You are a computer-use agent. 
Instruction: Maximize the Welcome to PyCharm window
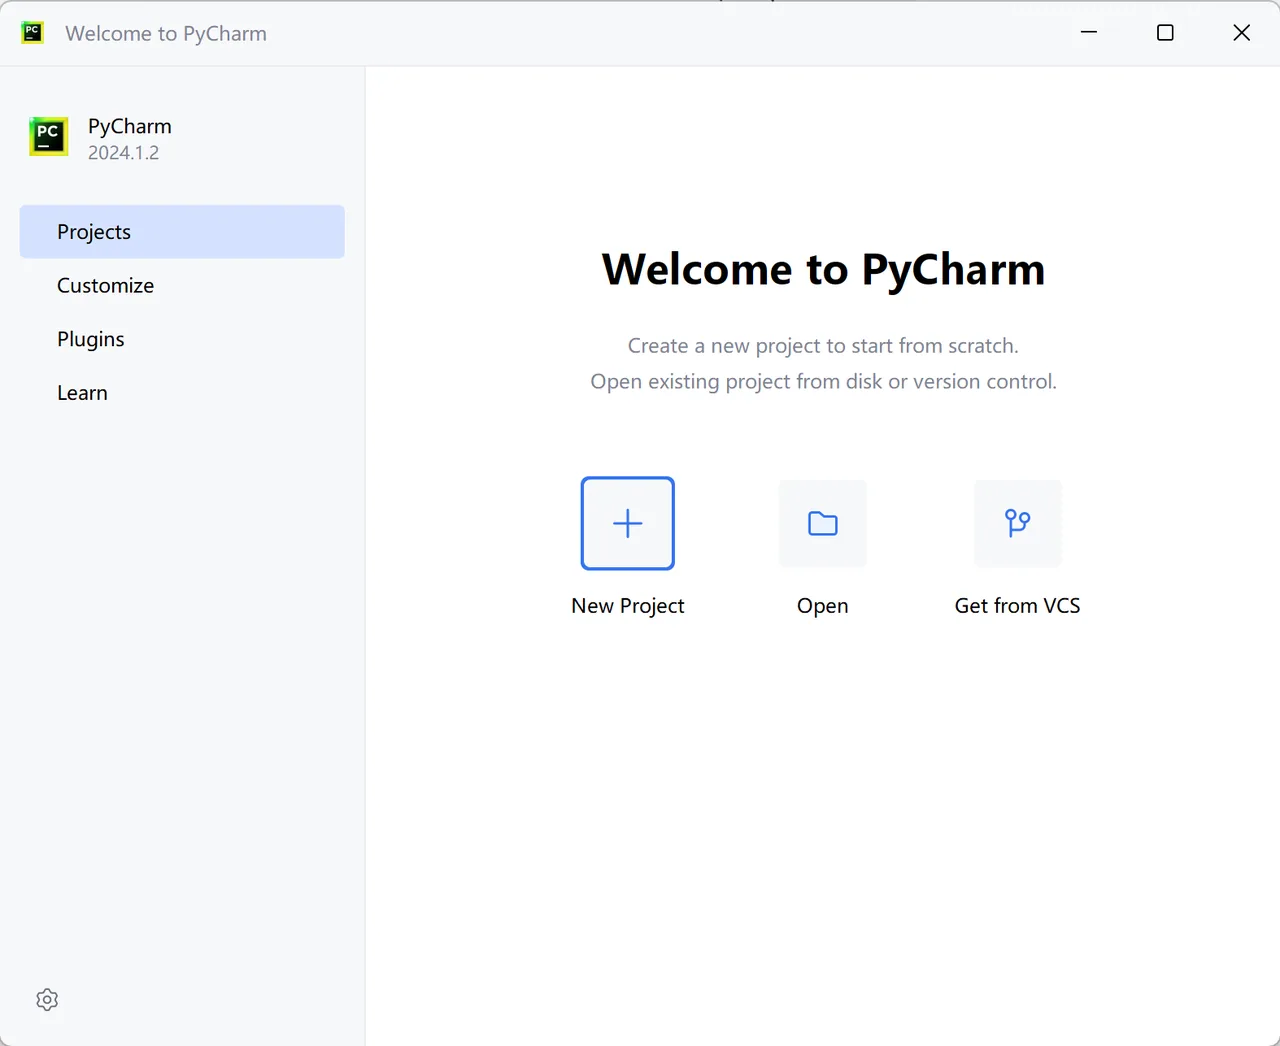pyautogui.click(x=1165, y=33)
